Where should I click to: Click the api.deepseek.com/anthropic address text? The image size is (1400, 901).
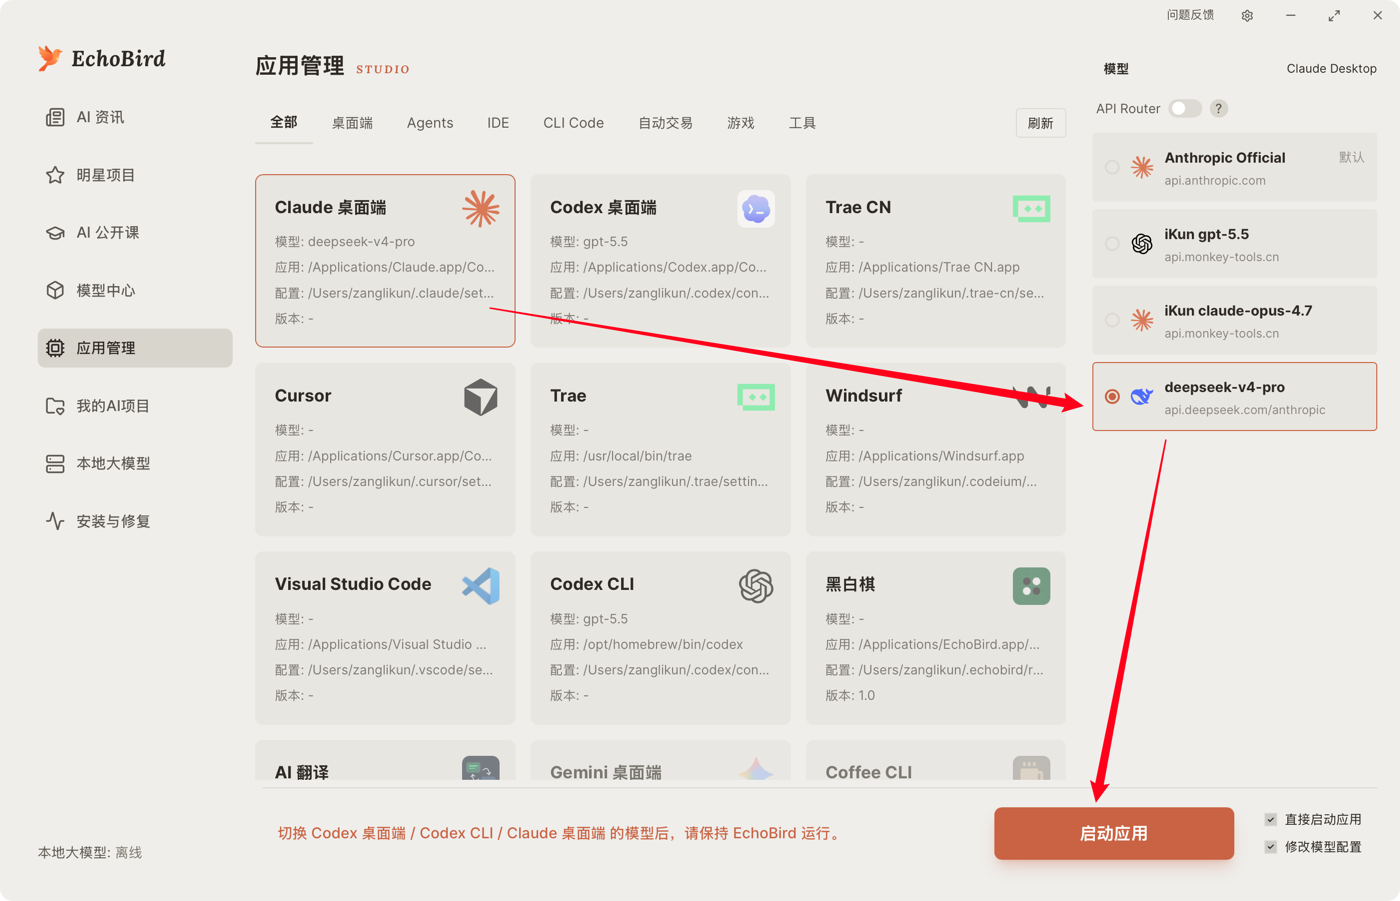(x=1245, y=410)
